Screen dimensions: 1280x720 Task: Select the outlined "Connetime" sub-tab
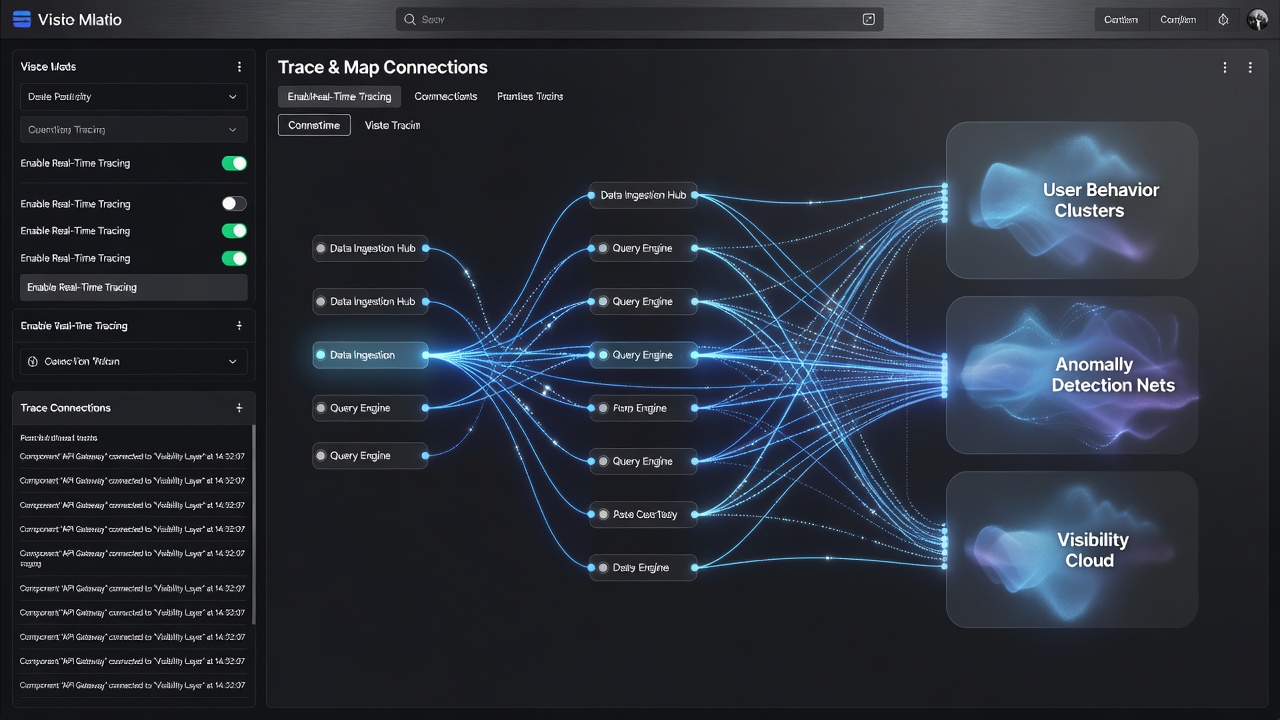coord(314,125)
